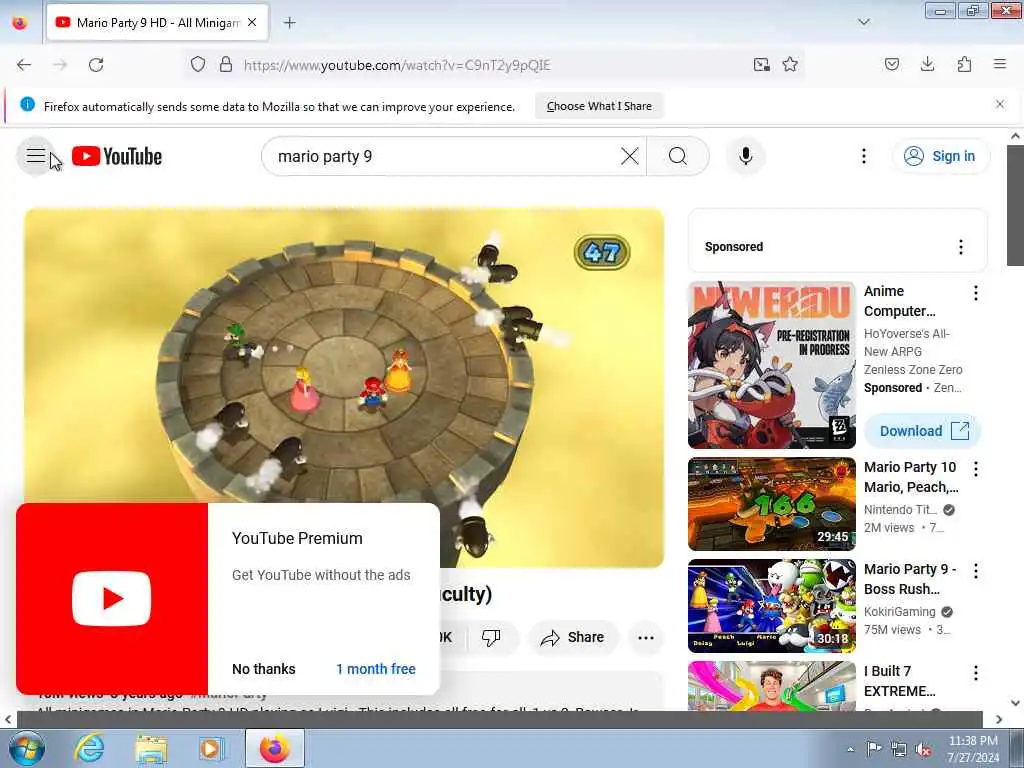1024x768 pixels.
Task: Click the muted volume tray icon
Action: (x=923, y=749)
